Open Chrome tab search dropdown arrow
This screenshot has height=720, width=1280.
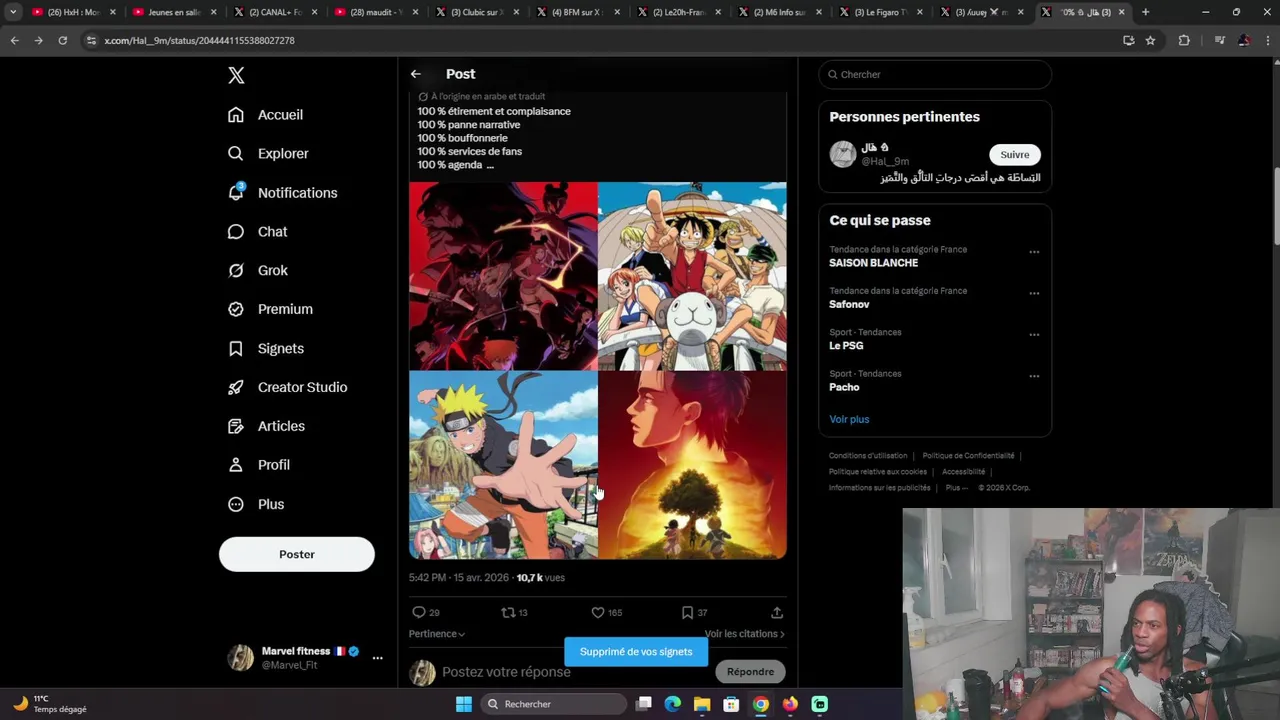[x=13, y=12]
